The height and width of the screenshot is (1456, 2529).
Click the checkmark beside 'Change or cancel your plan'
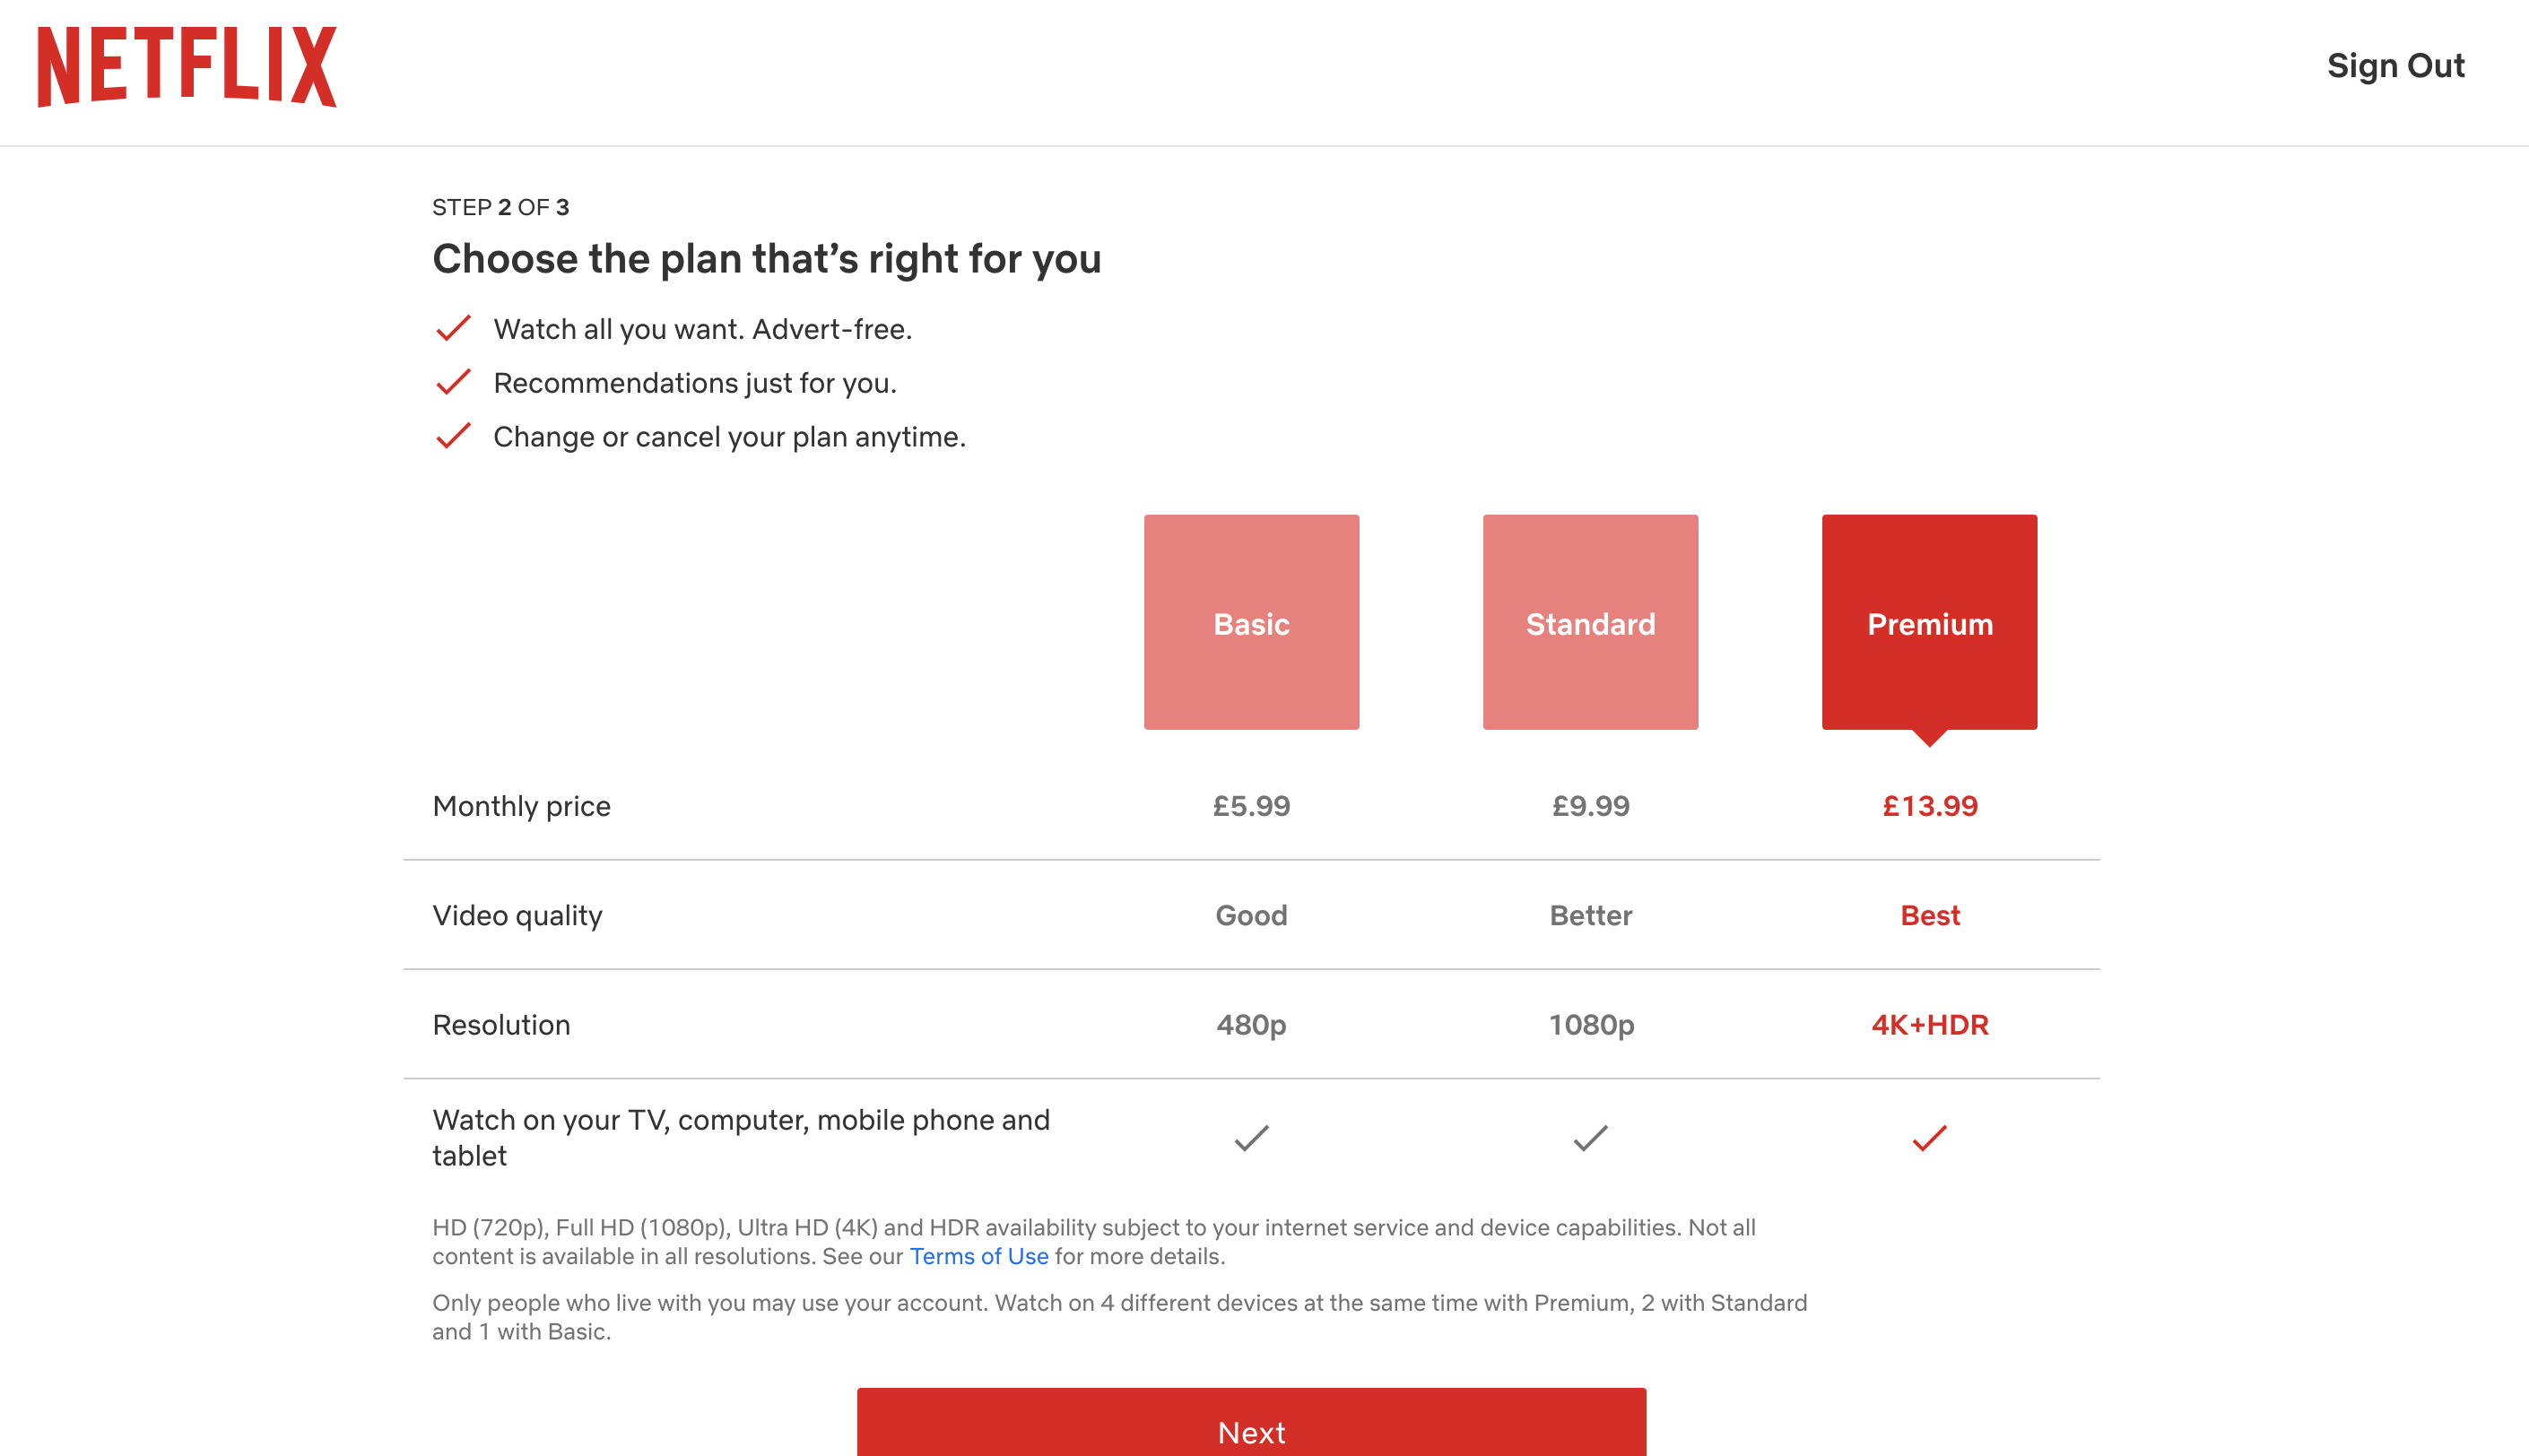pyautogui.click(x=453, y=437)
